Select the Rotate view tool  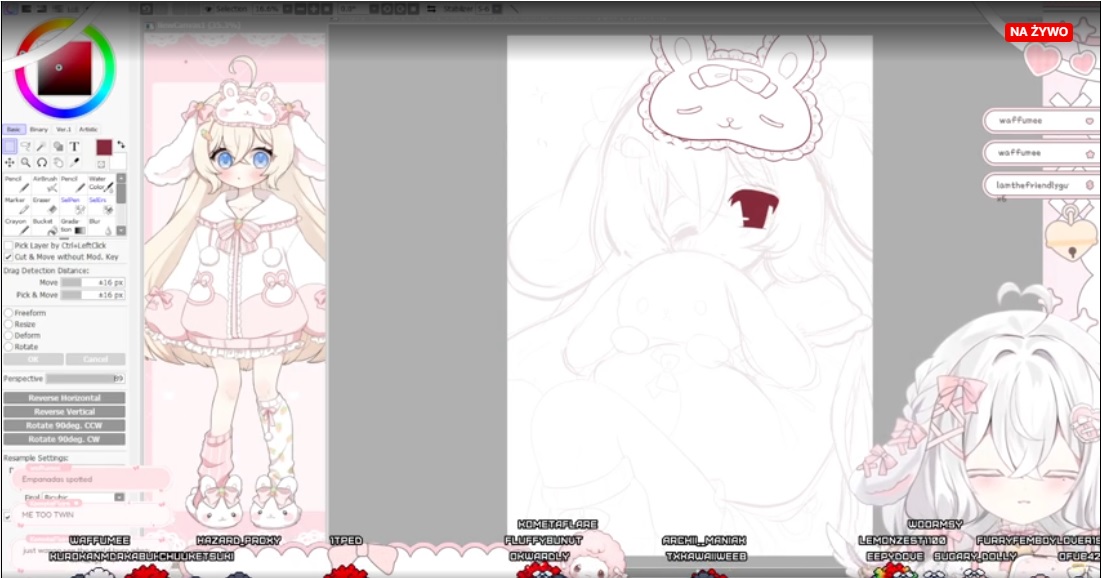pyautogui.click(x=42, y=162)
